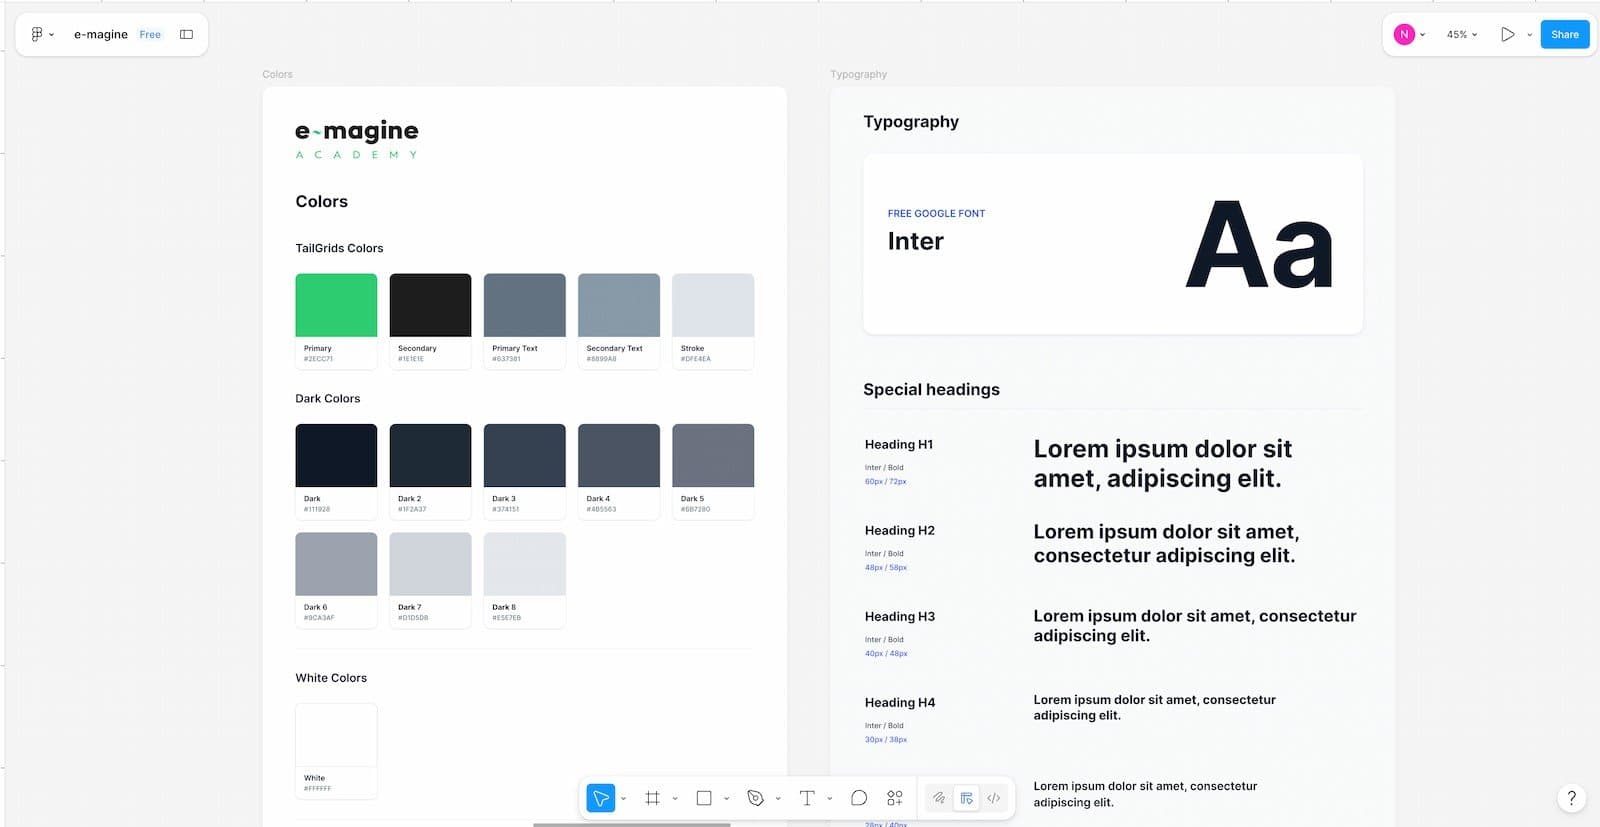Expand the Text tool options arrow
The width and height of the screenshot is (1600, 827).
point(830,799)
